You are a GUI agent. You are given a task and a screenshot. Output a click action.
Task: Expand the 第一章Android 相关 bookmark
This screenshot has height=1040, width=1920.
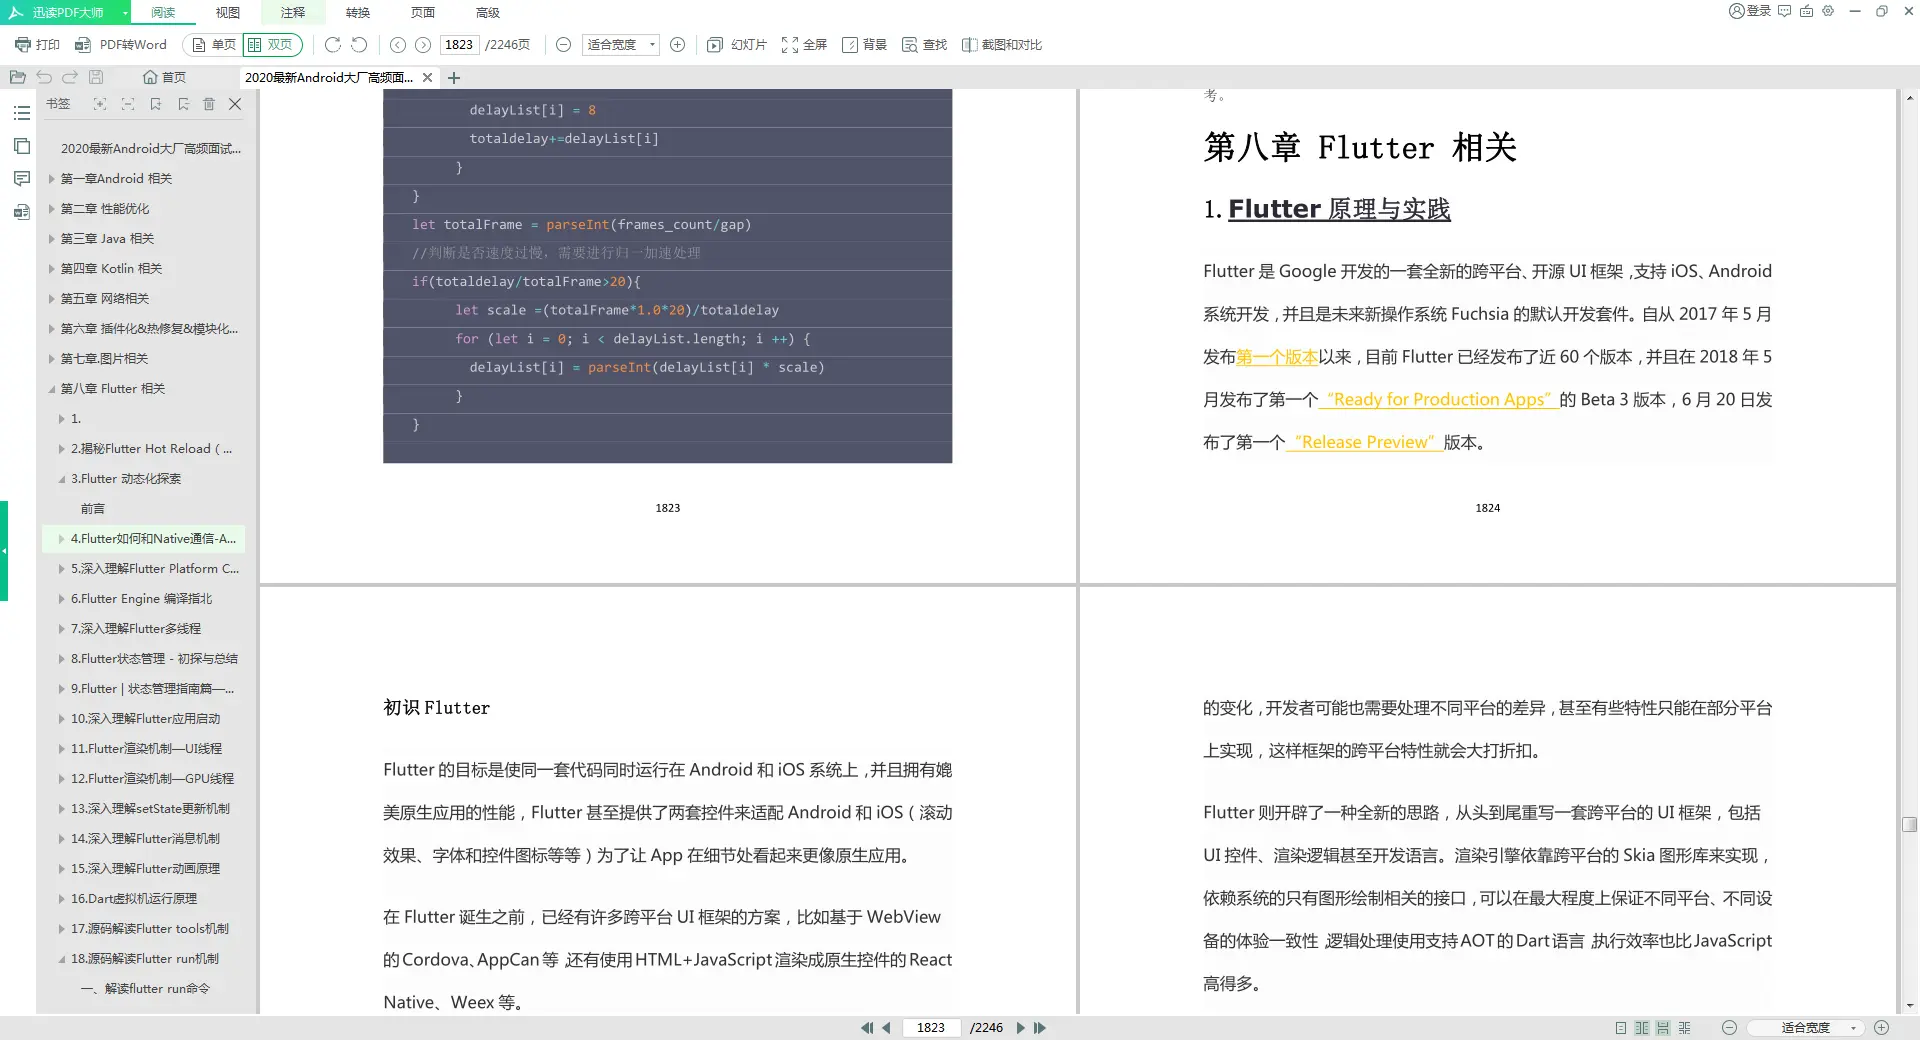[x=50, y=178]
